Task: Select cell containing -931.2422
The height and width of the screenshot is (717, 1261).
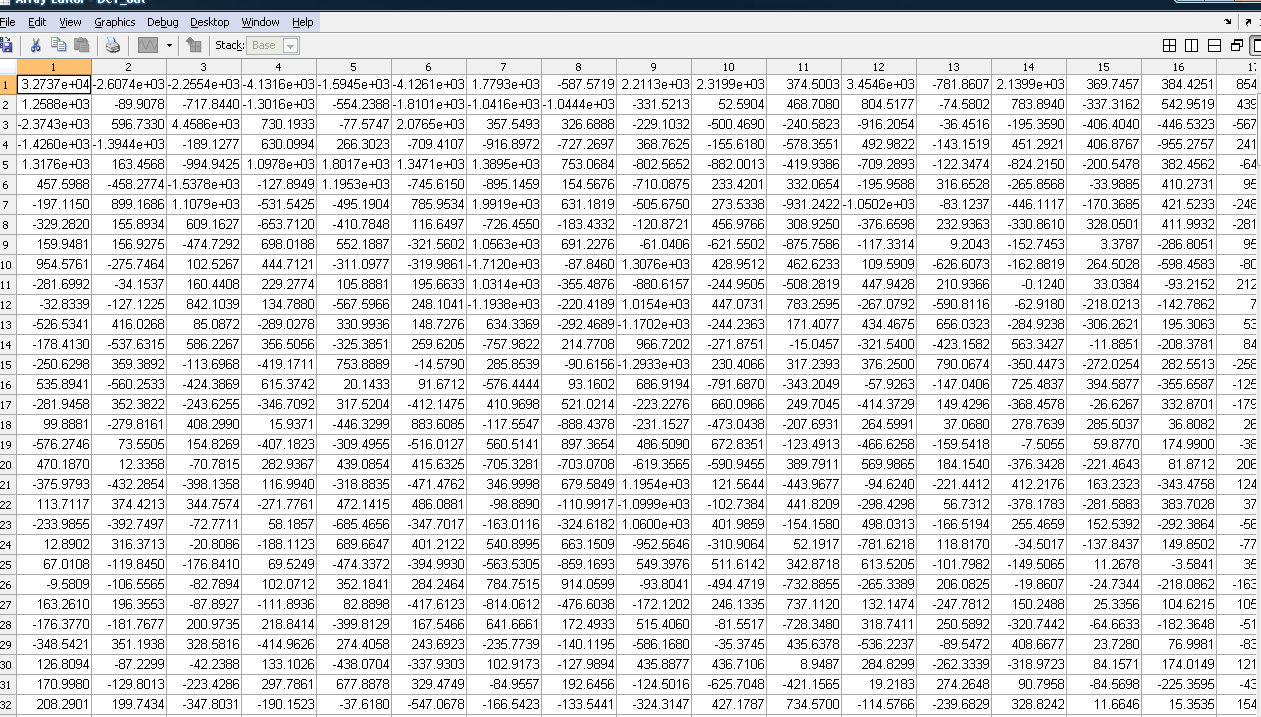Action: [804, 204]
